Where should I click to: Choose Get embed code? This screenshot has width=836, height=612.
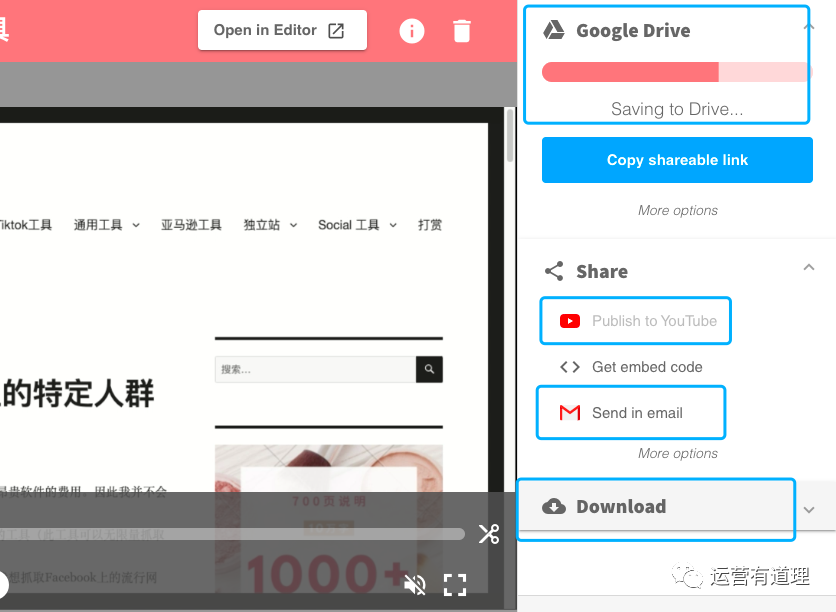point(631,367)
